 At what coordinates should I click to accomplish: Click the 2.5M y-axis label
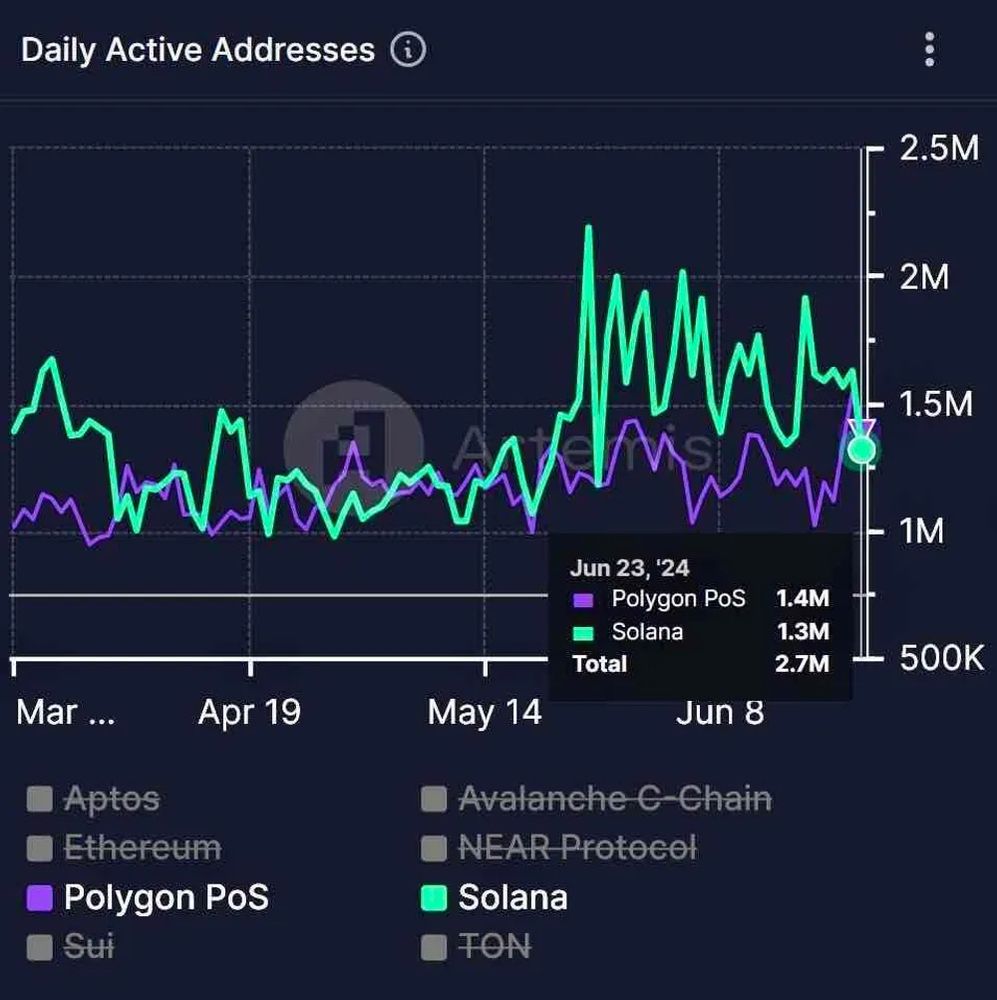click(939, 148)
